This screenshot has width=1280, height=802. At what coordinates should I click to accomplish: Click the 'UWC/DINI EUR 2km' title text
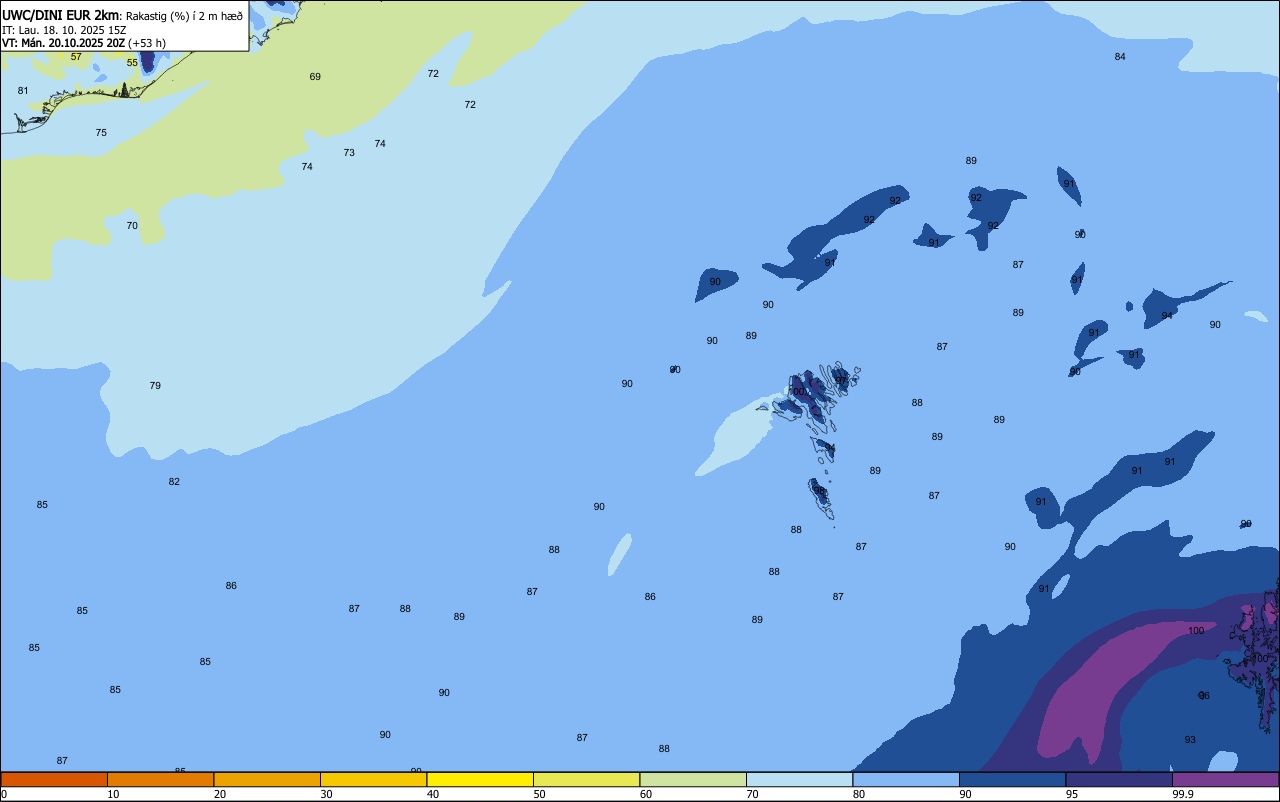tap(61, 14)
